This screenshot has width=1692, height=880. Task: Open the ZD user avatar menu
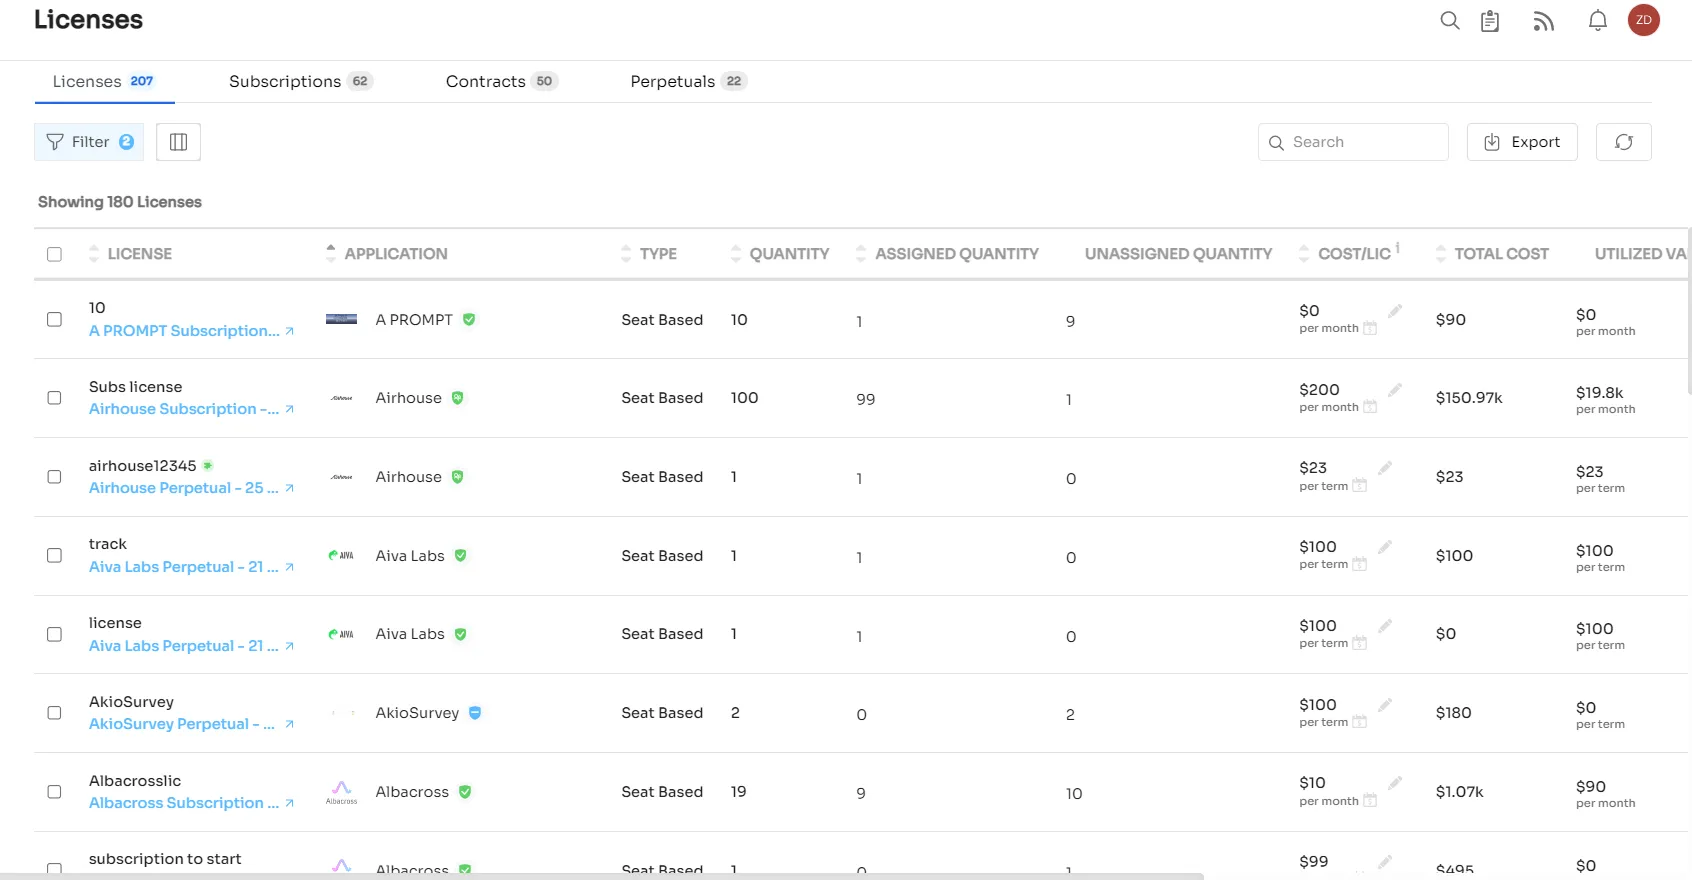(1643, 20)
